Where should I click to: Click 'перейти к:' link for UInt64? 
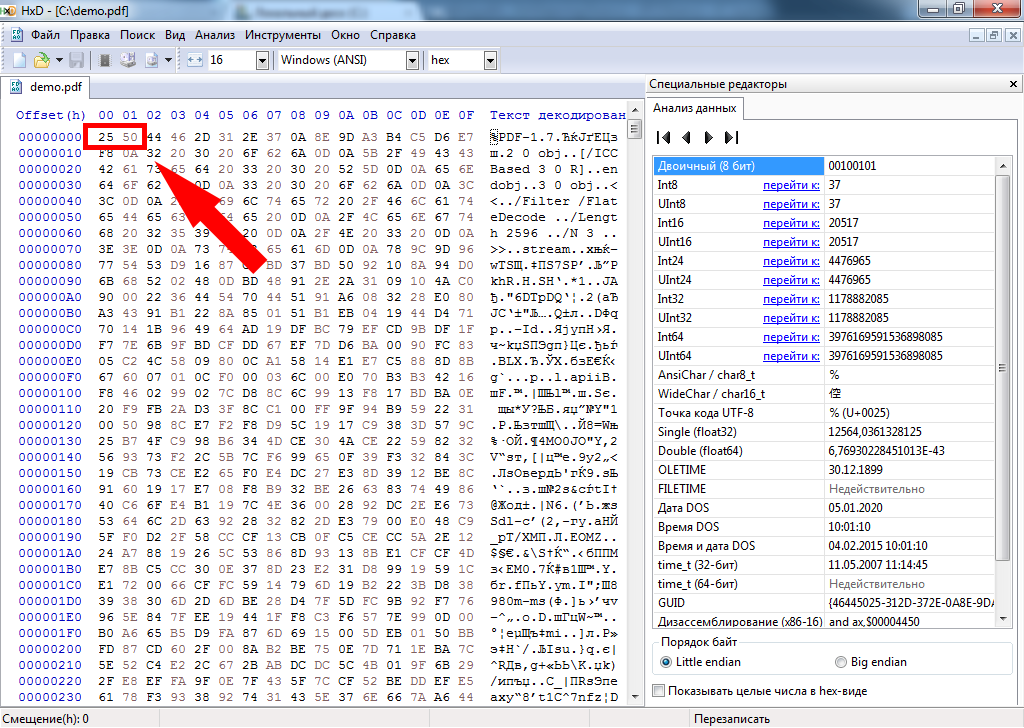pos(791,355)
